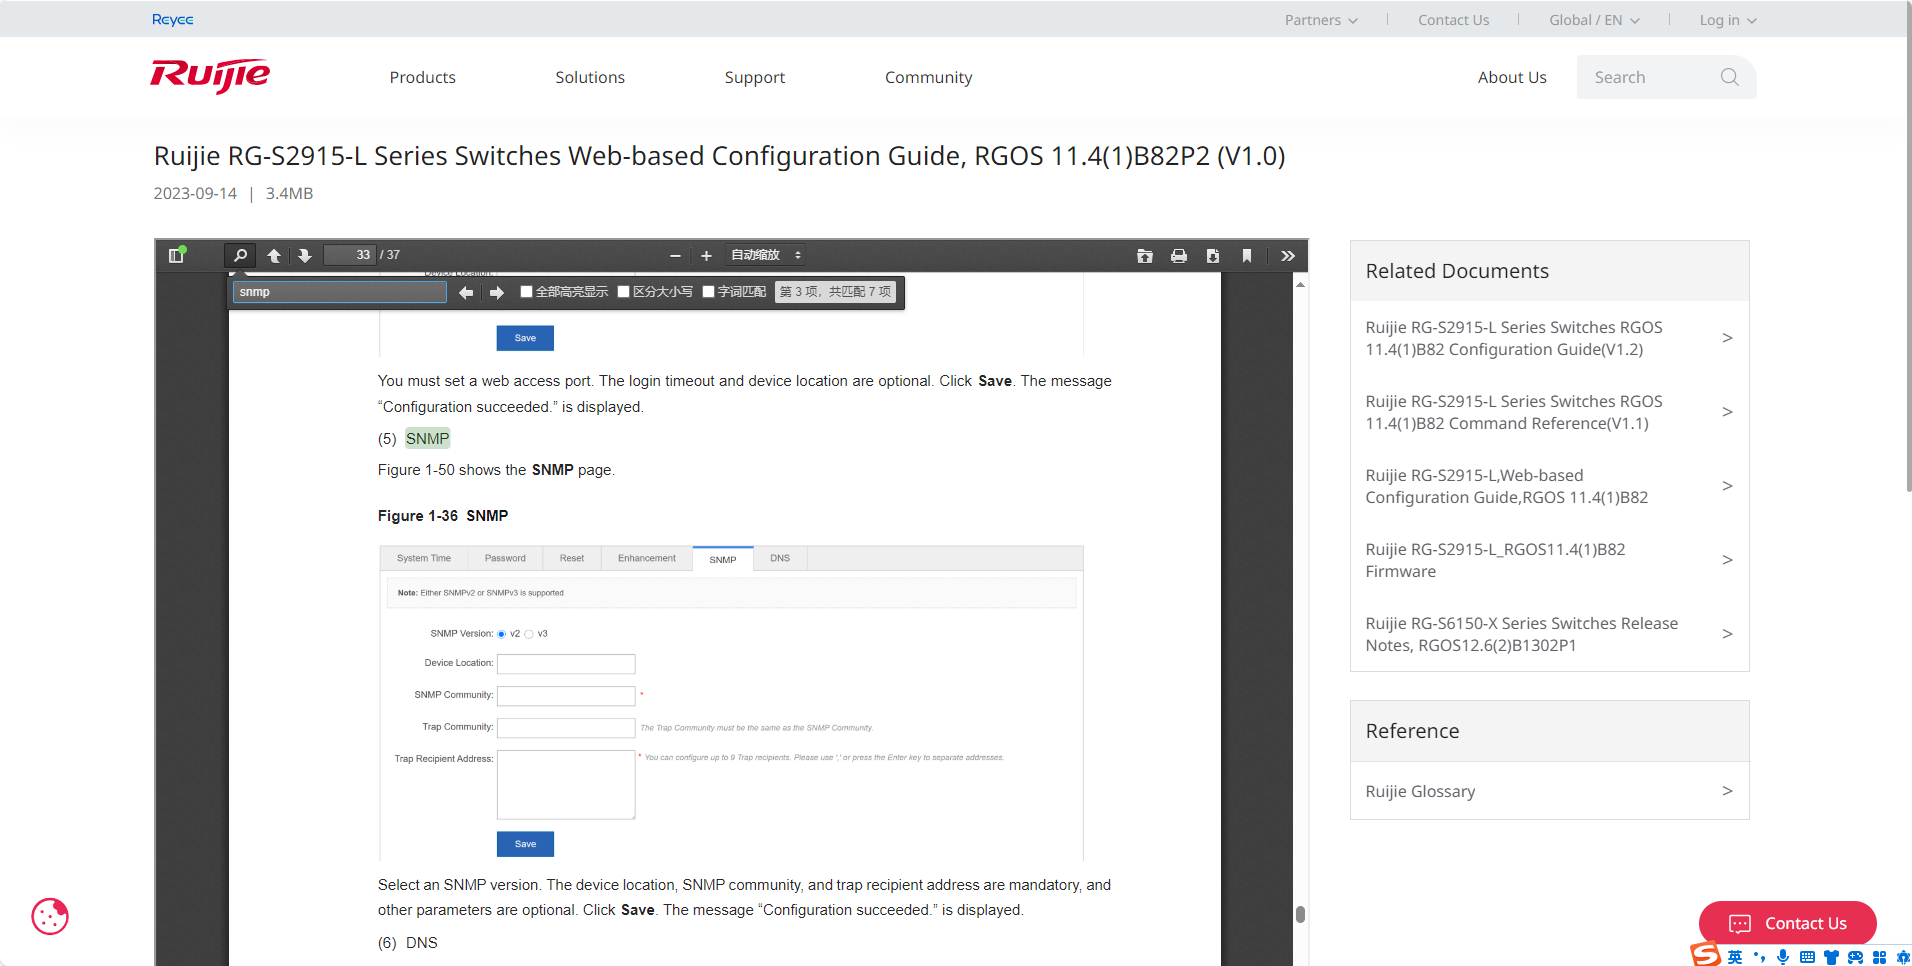Enable whole words (字词匹配) checkbox
Viewport: 1912px width, 966px height.
pyautogui.click(x=708, y=292)
